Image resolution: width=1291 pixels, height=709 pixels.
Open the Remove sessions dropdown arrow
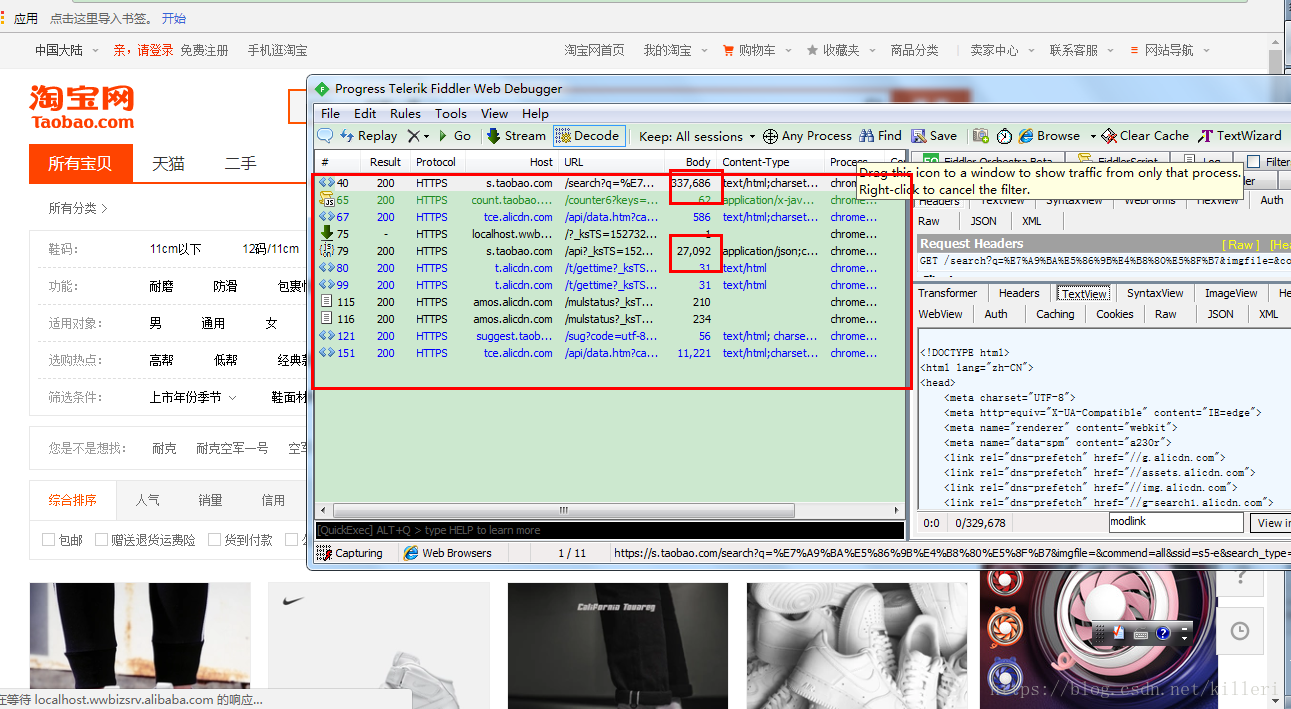(426, 137)
